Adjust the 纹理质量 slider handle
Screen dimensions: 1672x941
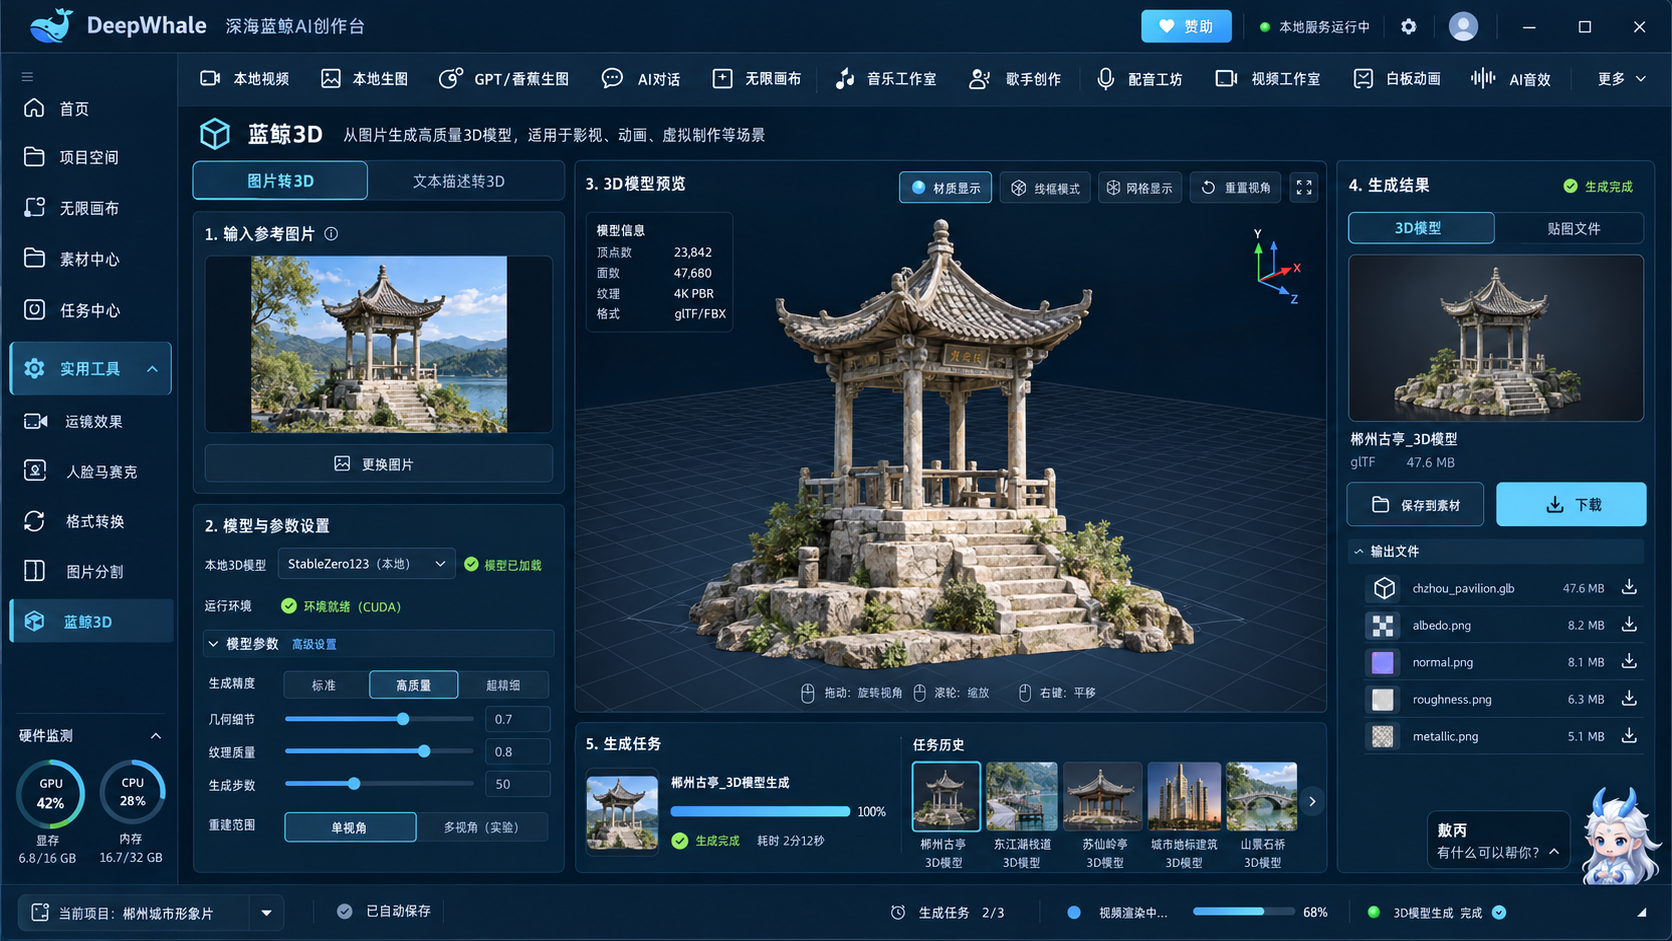pyautogui.click(x=424, y=751)
